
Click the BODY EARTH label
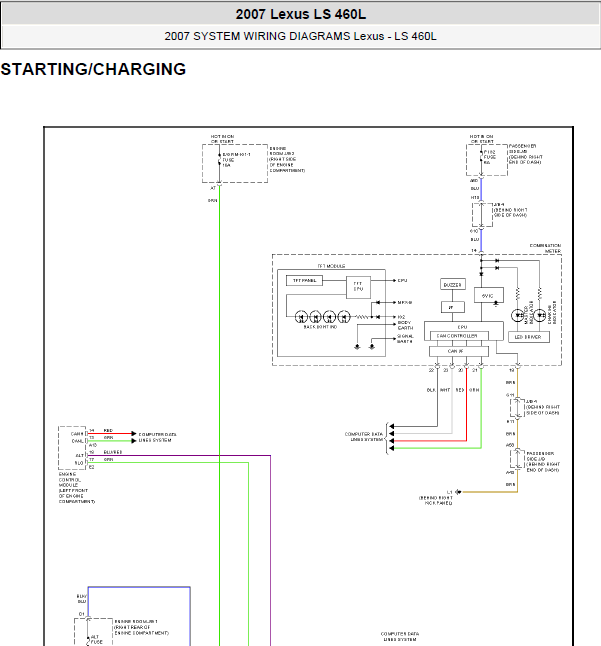click(405, 325)
